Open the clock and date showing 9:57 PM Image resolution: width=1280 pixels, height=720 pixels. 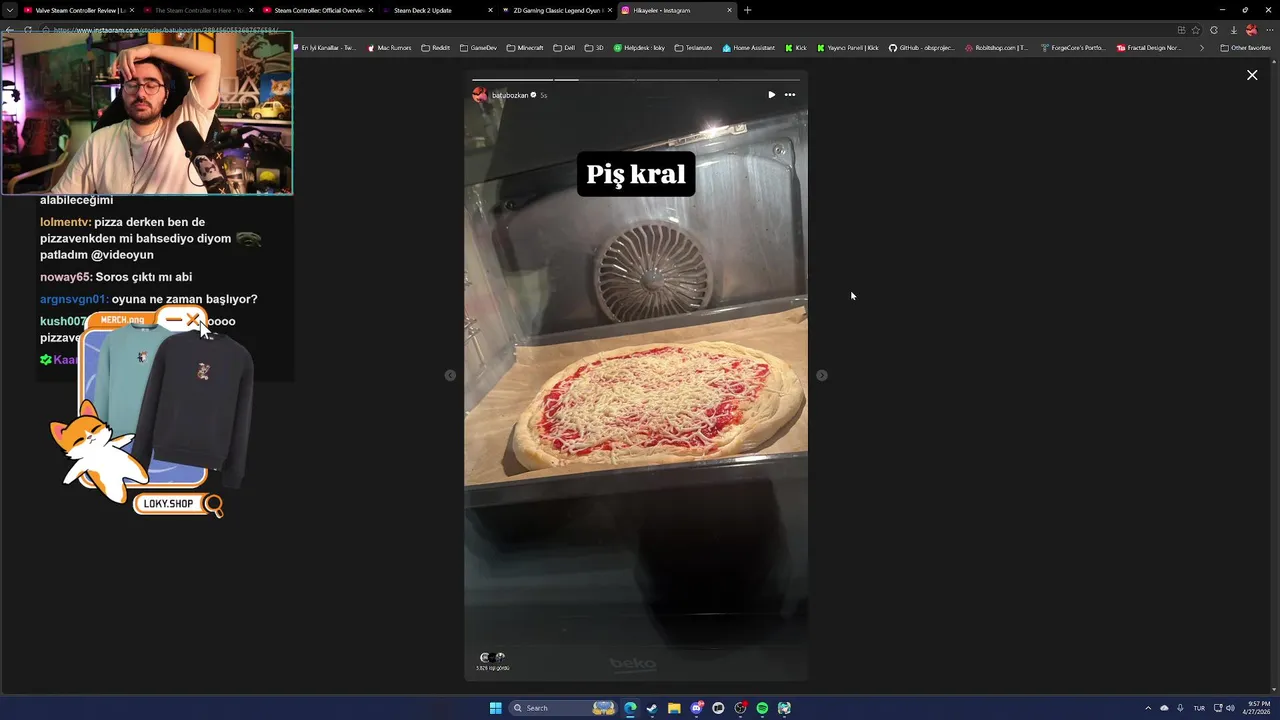[1257, 708]
